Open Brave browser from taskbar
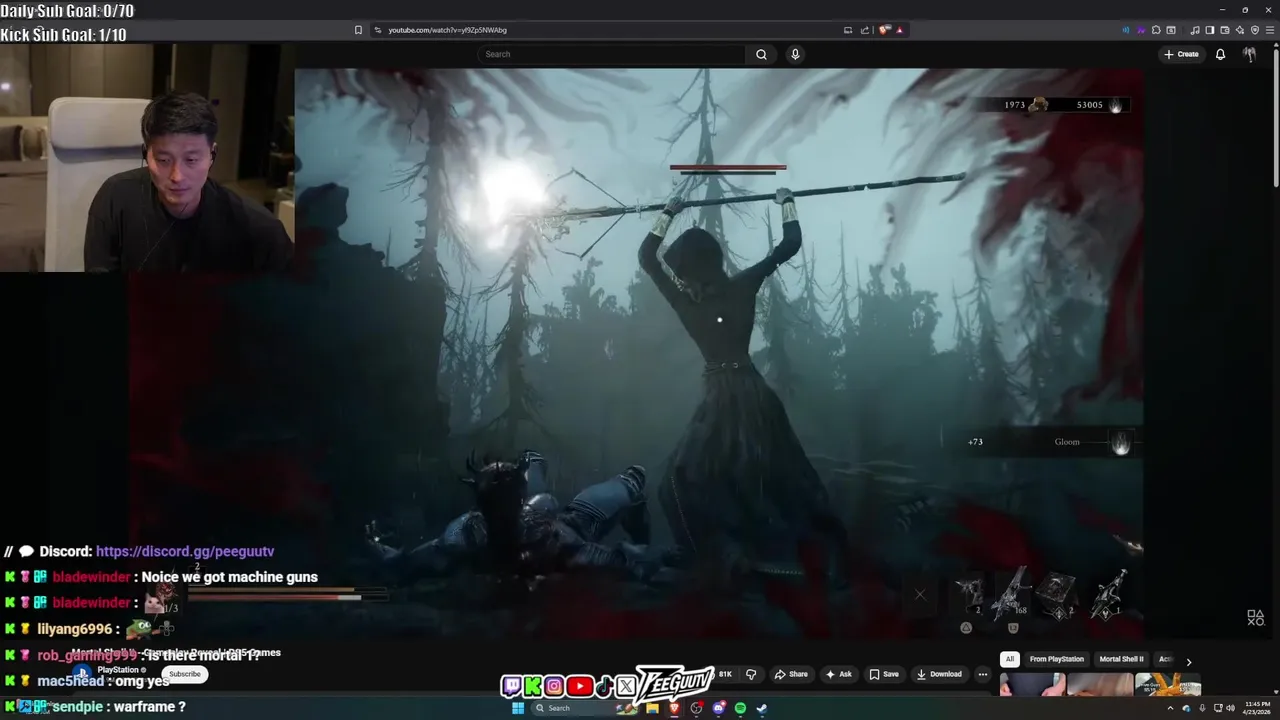Viewport: 1280px width, 720px height. [674, 708]
